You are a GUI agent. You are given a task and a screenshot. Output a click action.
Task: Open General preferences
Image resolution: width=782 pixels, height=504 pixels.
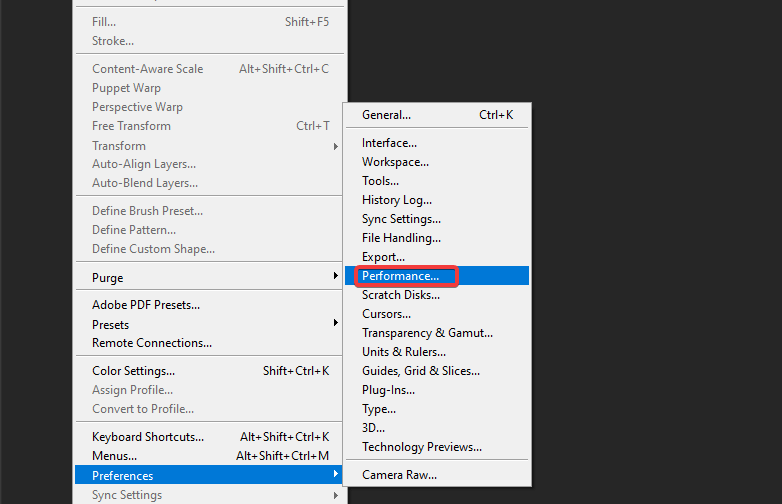tap(437, 115)
